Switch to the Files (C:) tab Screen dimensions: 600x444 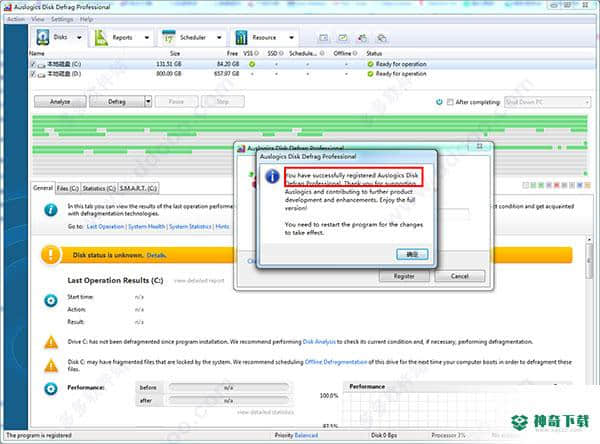(68, 188)
